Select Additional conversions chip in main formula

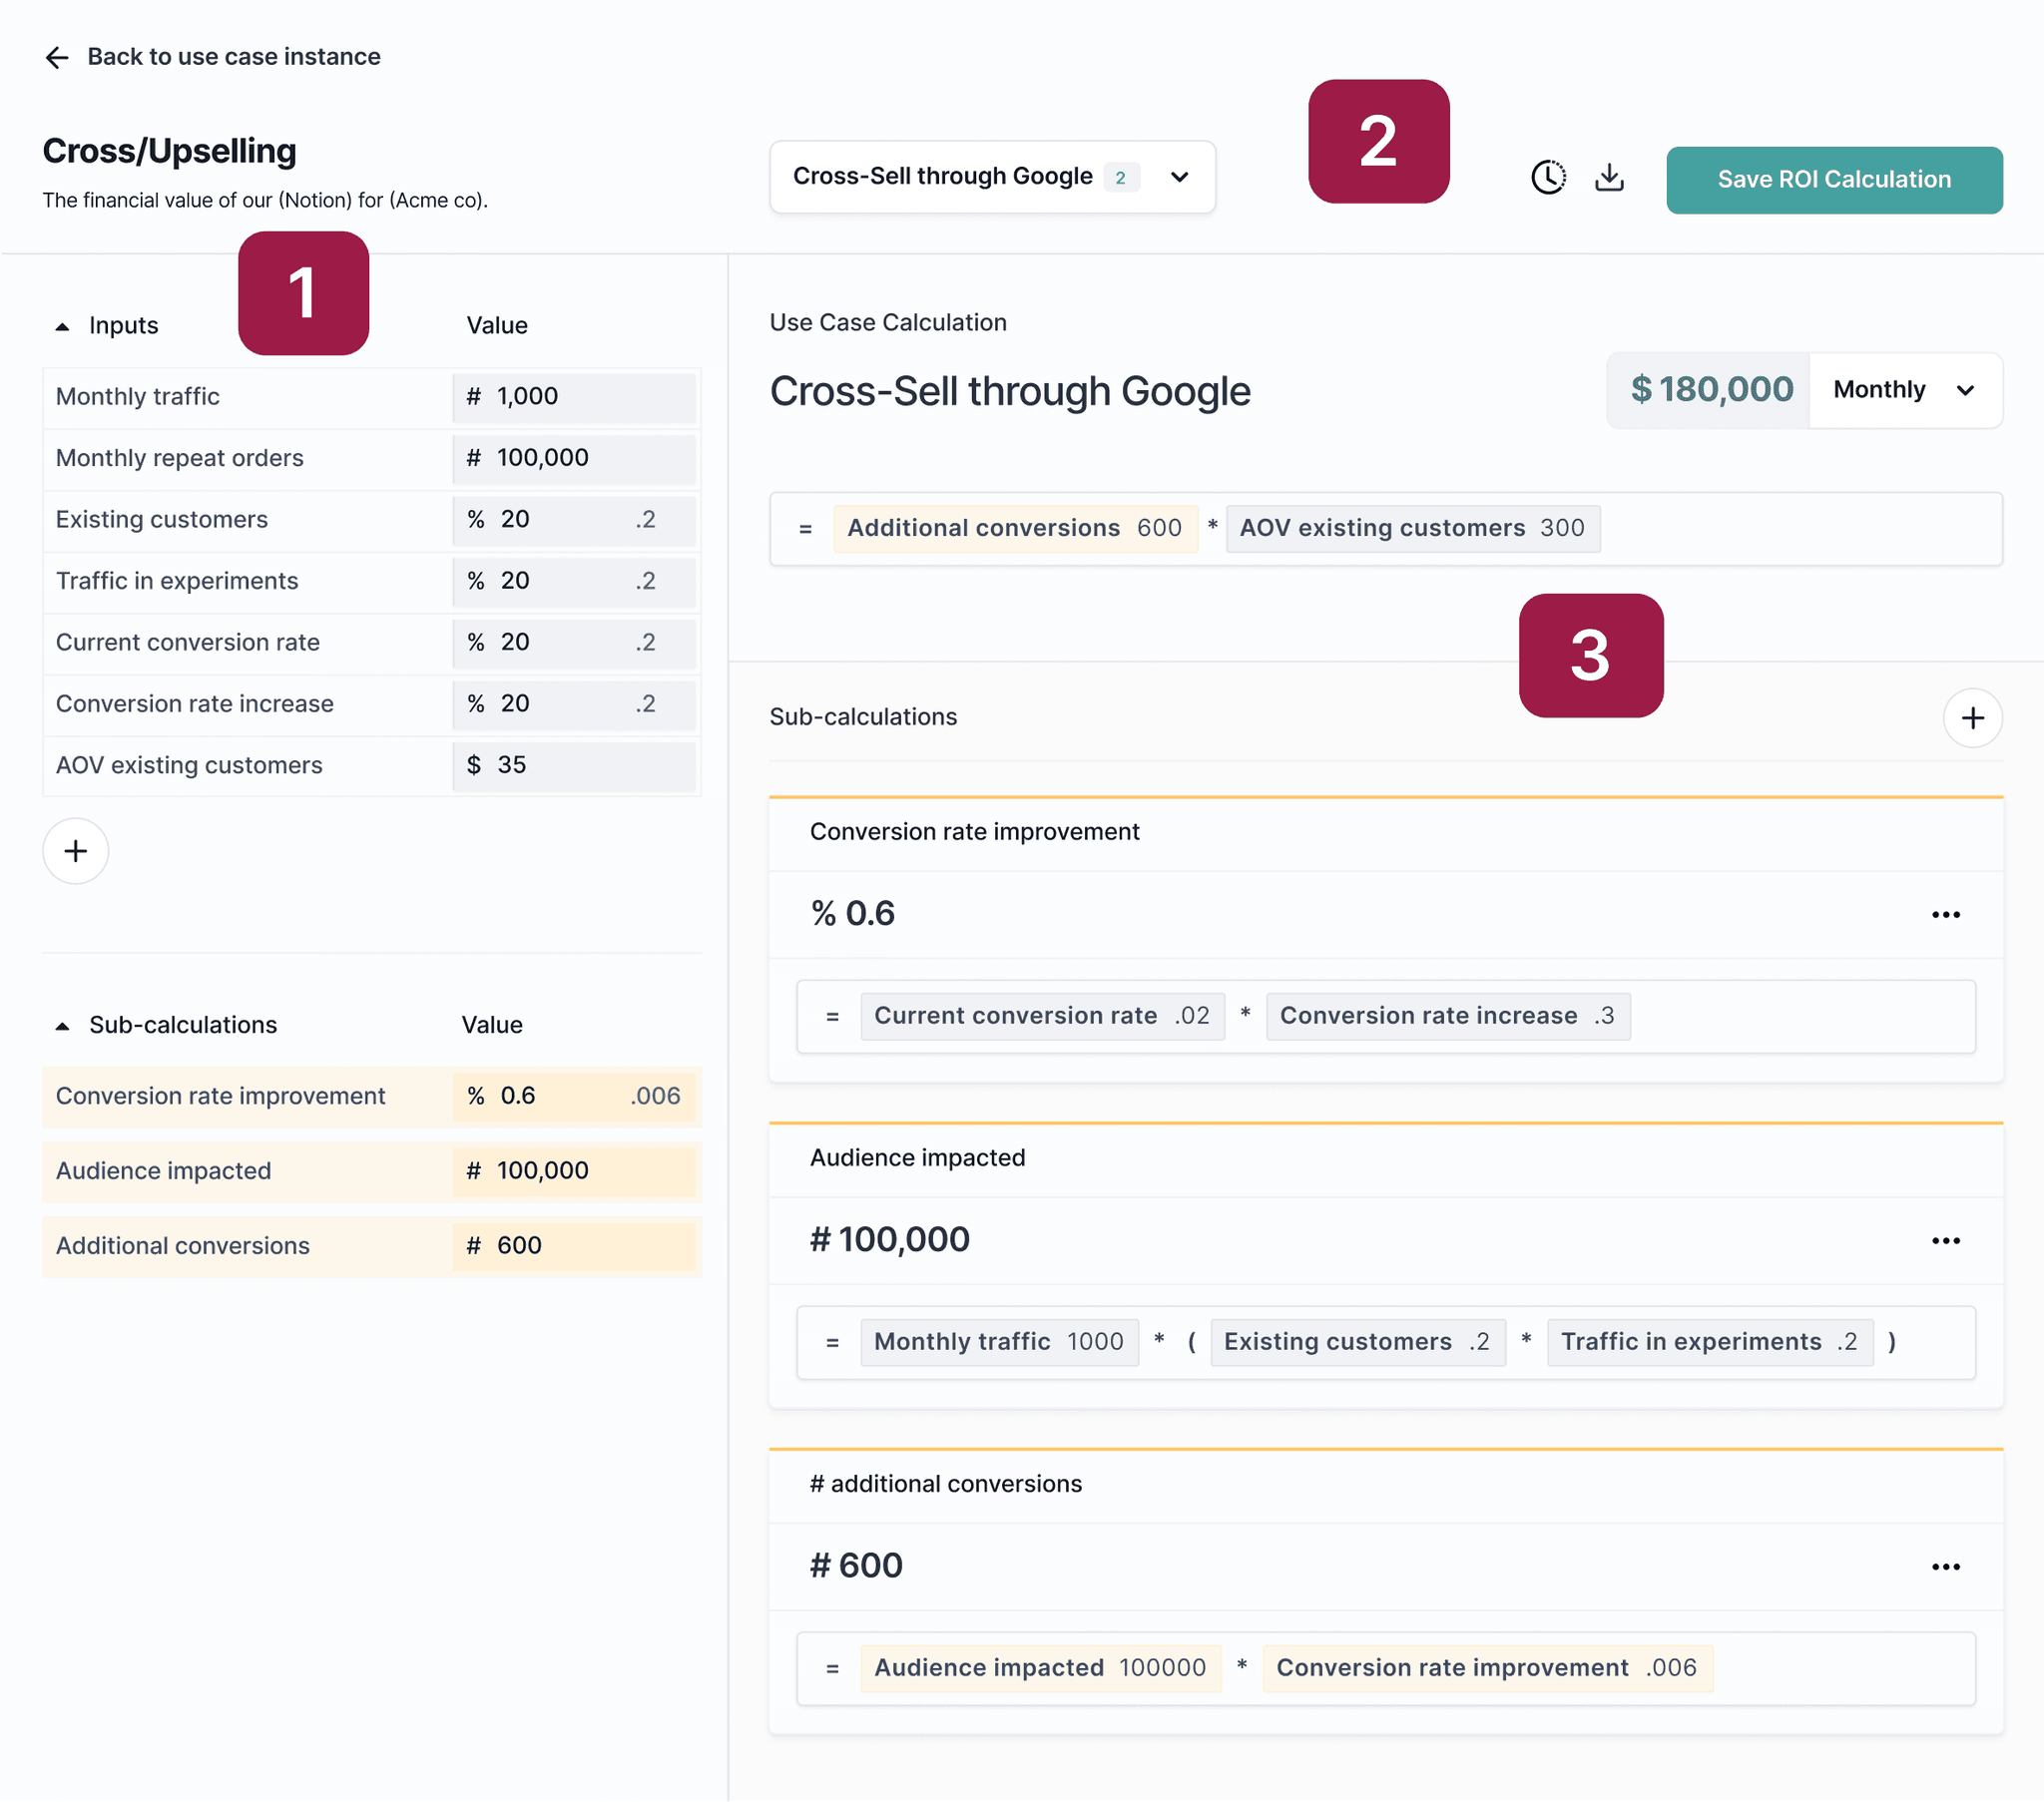(x=1014, y=528)
